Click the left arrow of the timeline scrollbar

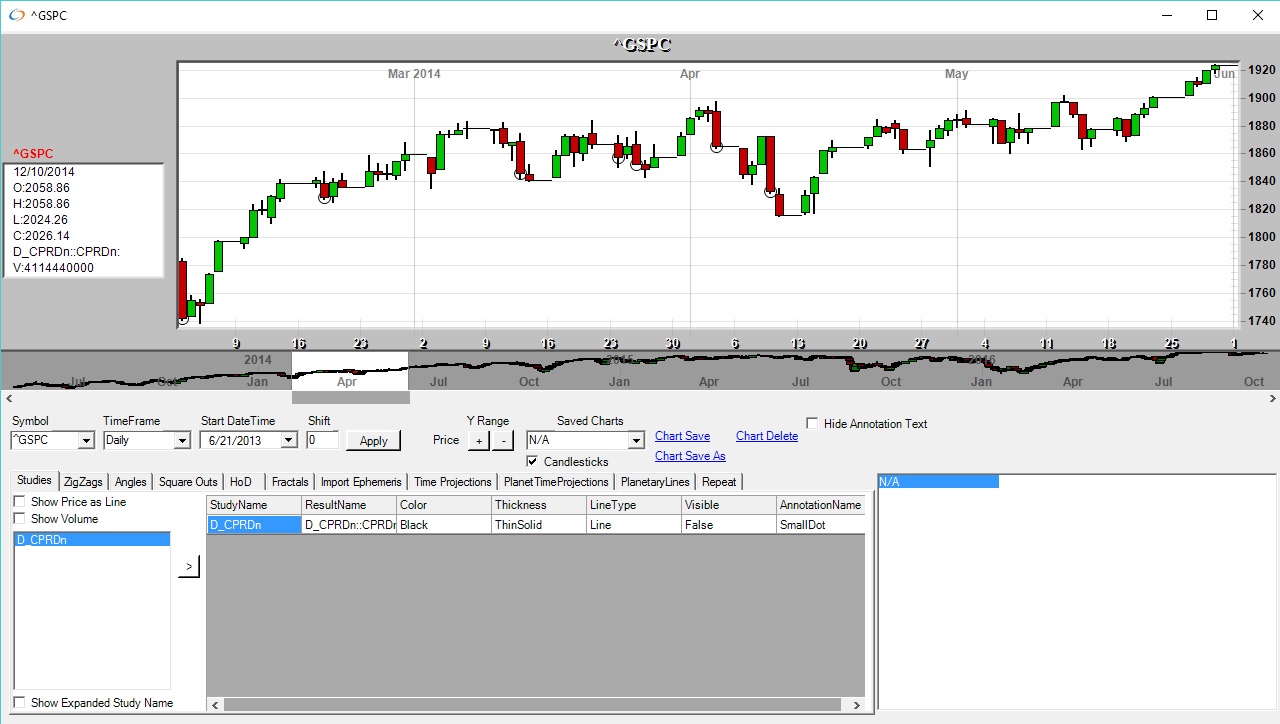point(8,398)
